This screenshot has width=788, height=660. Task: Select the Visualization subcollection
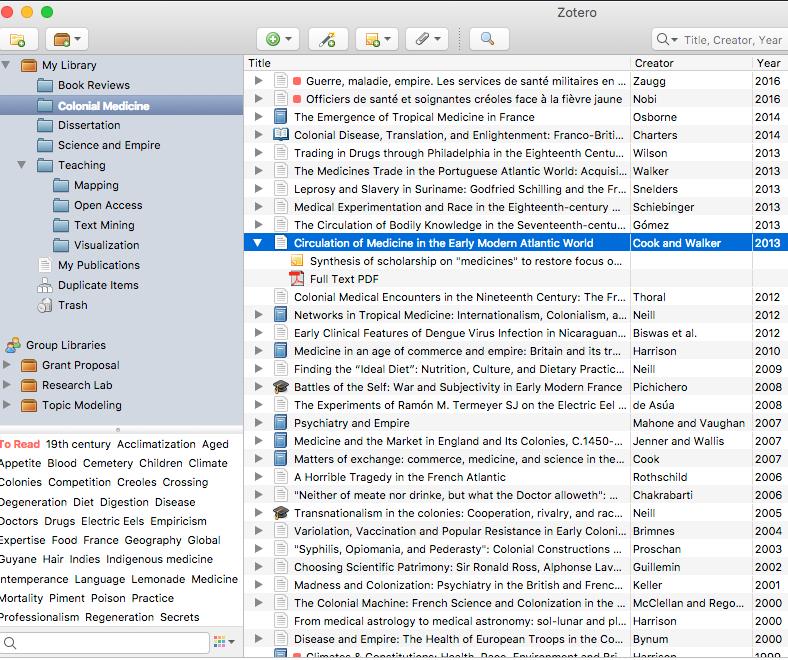point(107,245)
